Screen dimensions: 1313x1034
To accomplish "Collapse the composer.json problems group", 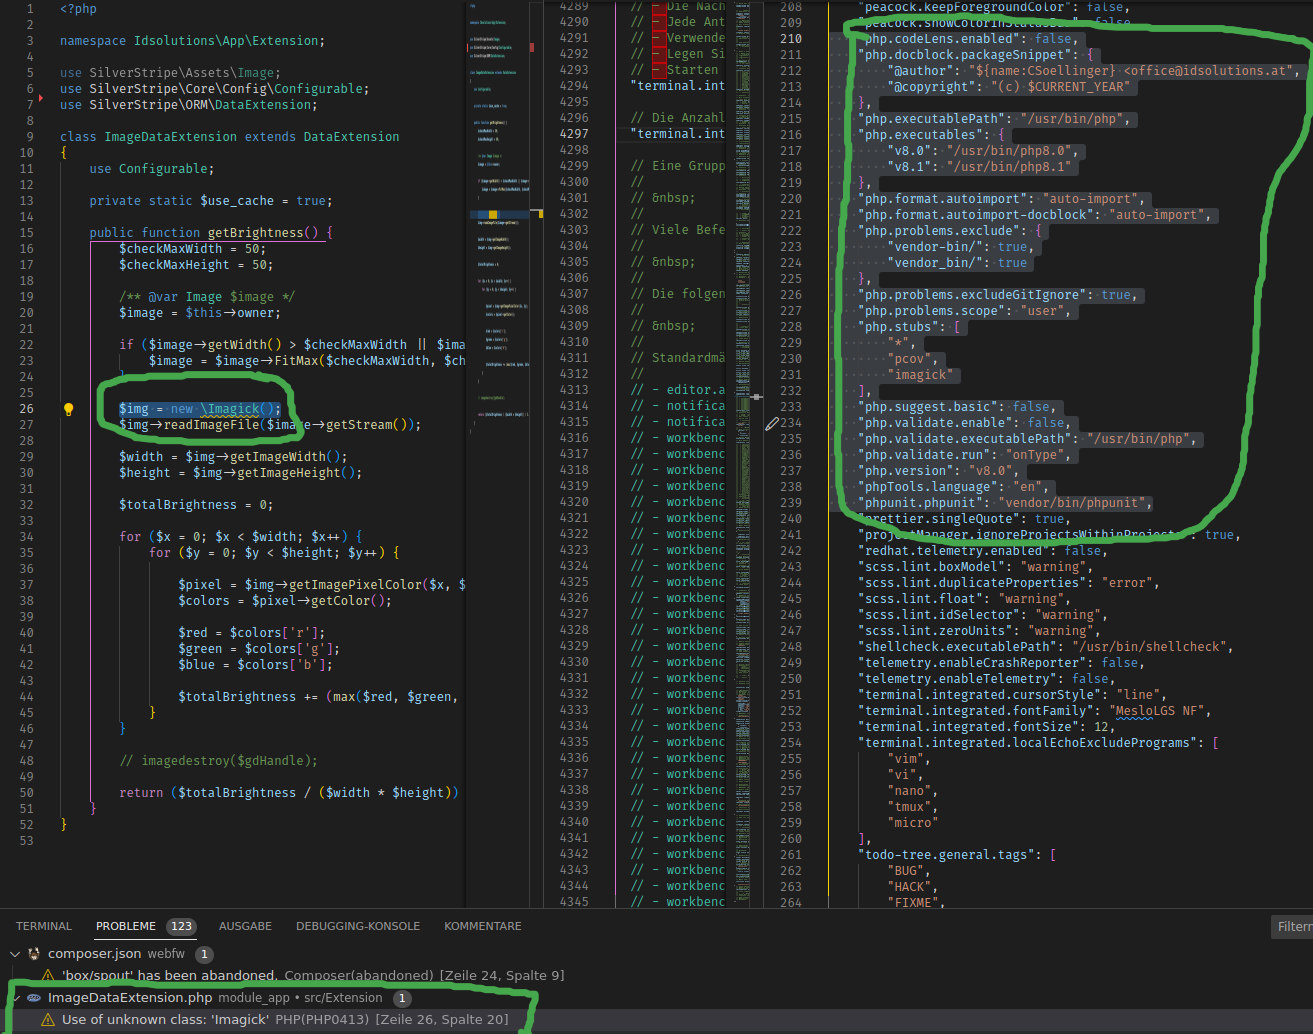I will tap(15, 954).
